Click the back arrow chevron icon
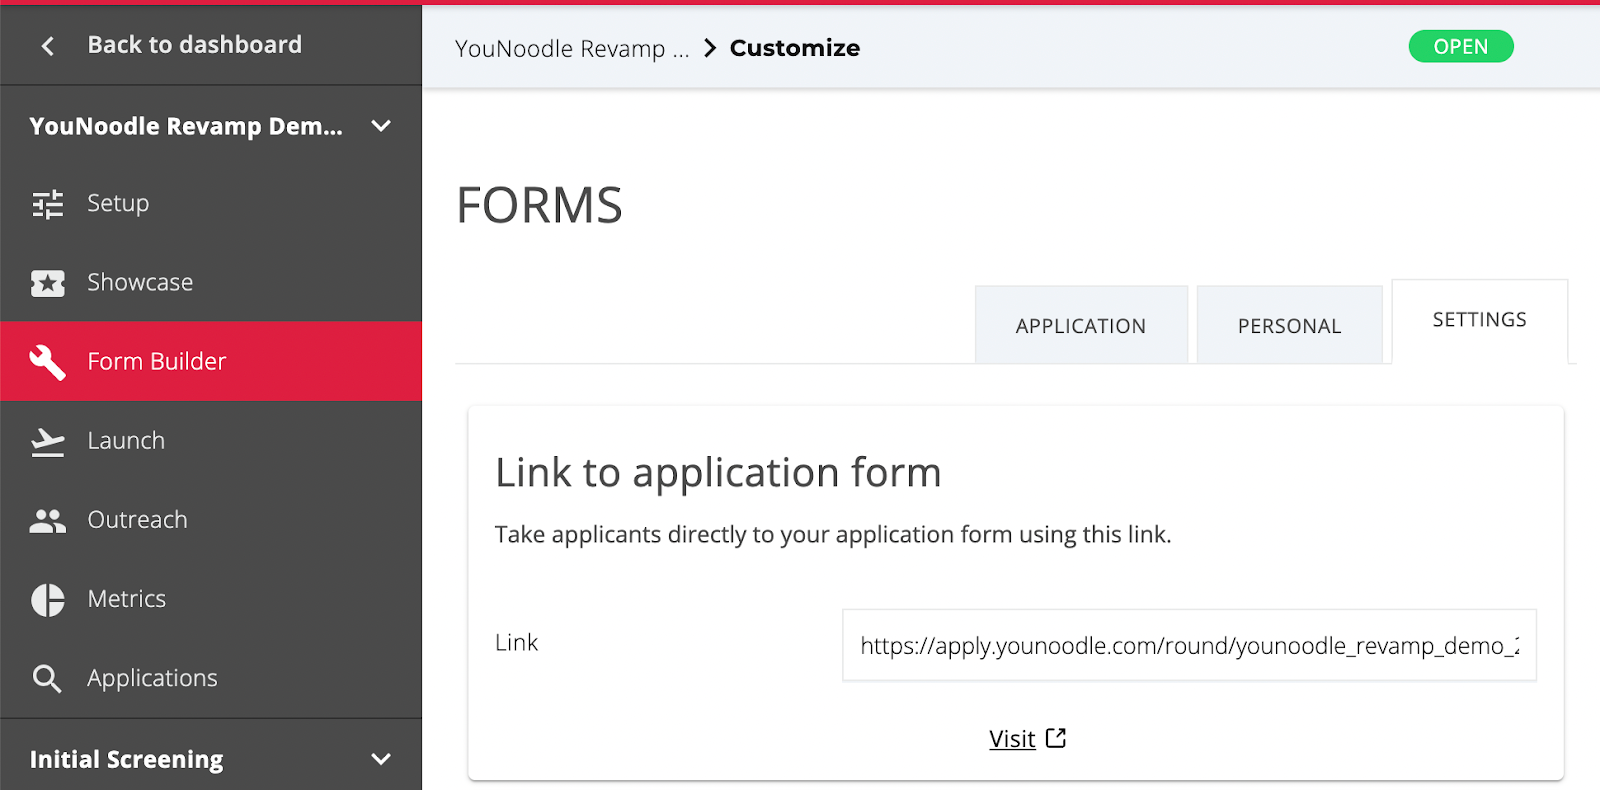 click(x=47, y=45)
